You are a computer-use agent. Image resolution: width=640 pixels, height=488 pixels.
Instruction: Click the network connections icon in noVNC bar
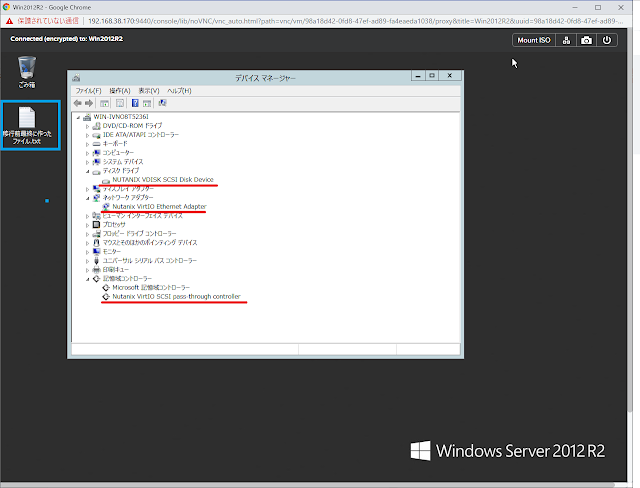(566, 40)
